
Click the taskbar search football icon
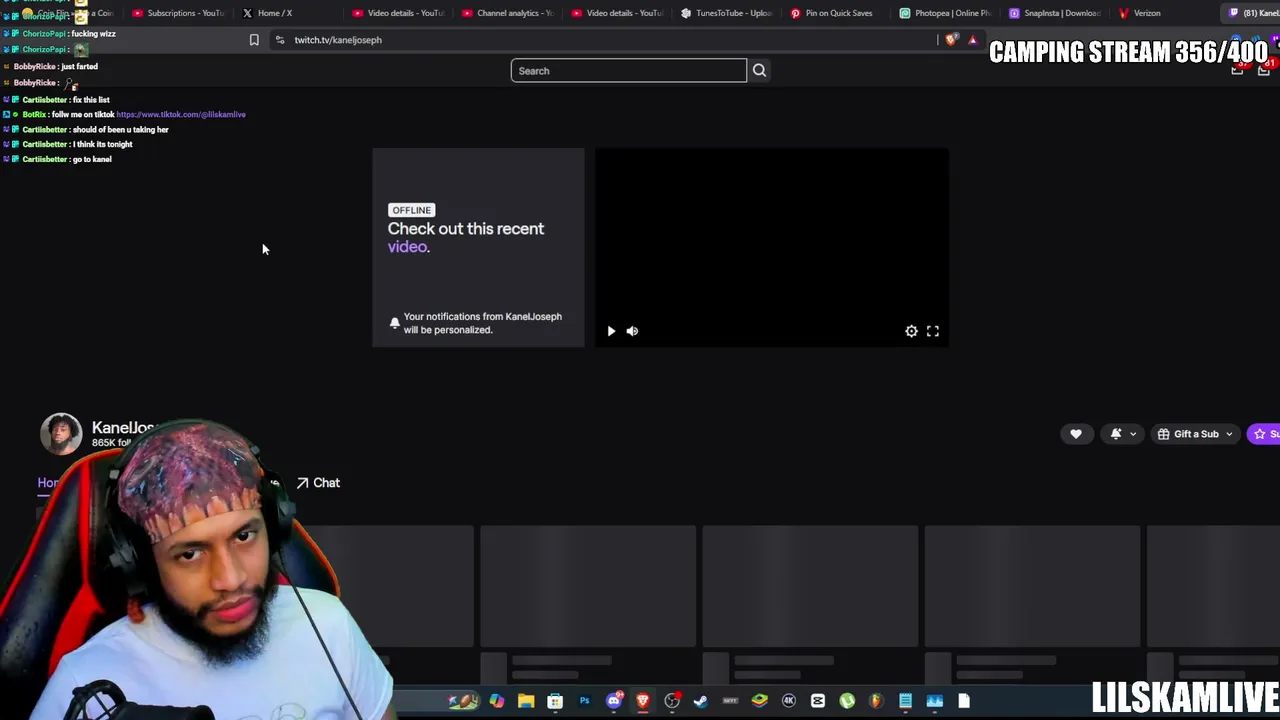coord(464,701)
